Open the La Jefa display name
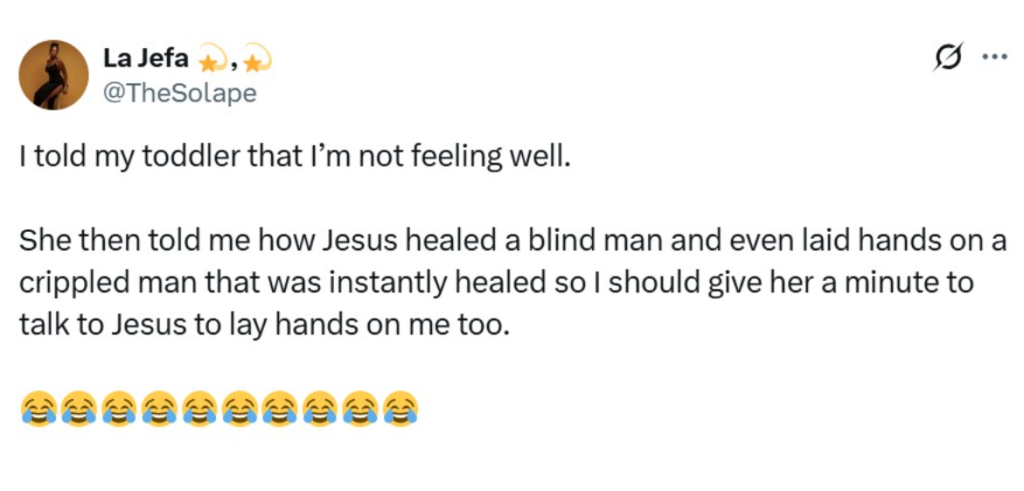This screenshot has width=1024, height=491. (x=141, y=60)
